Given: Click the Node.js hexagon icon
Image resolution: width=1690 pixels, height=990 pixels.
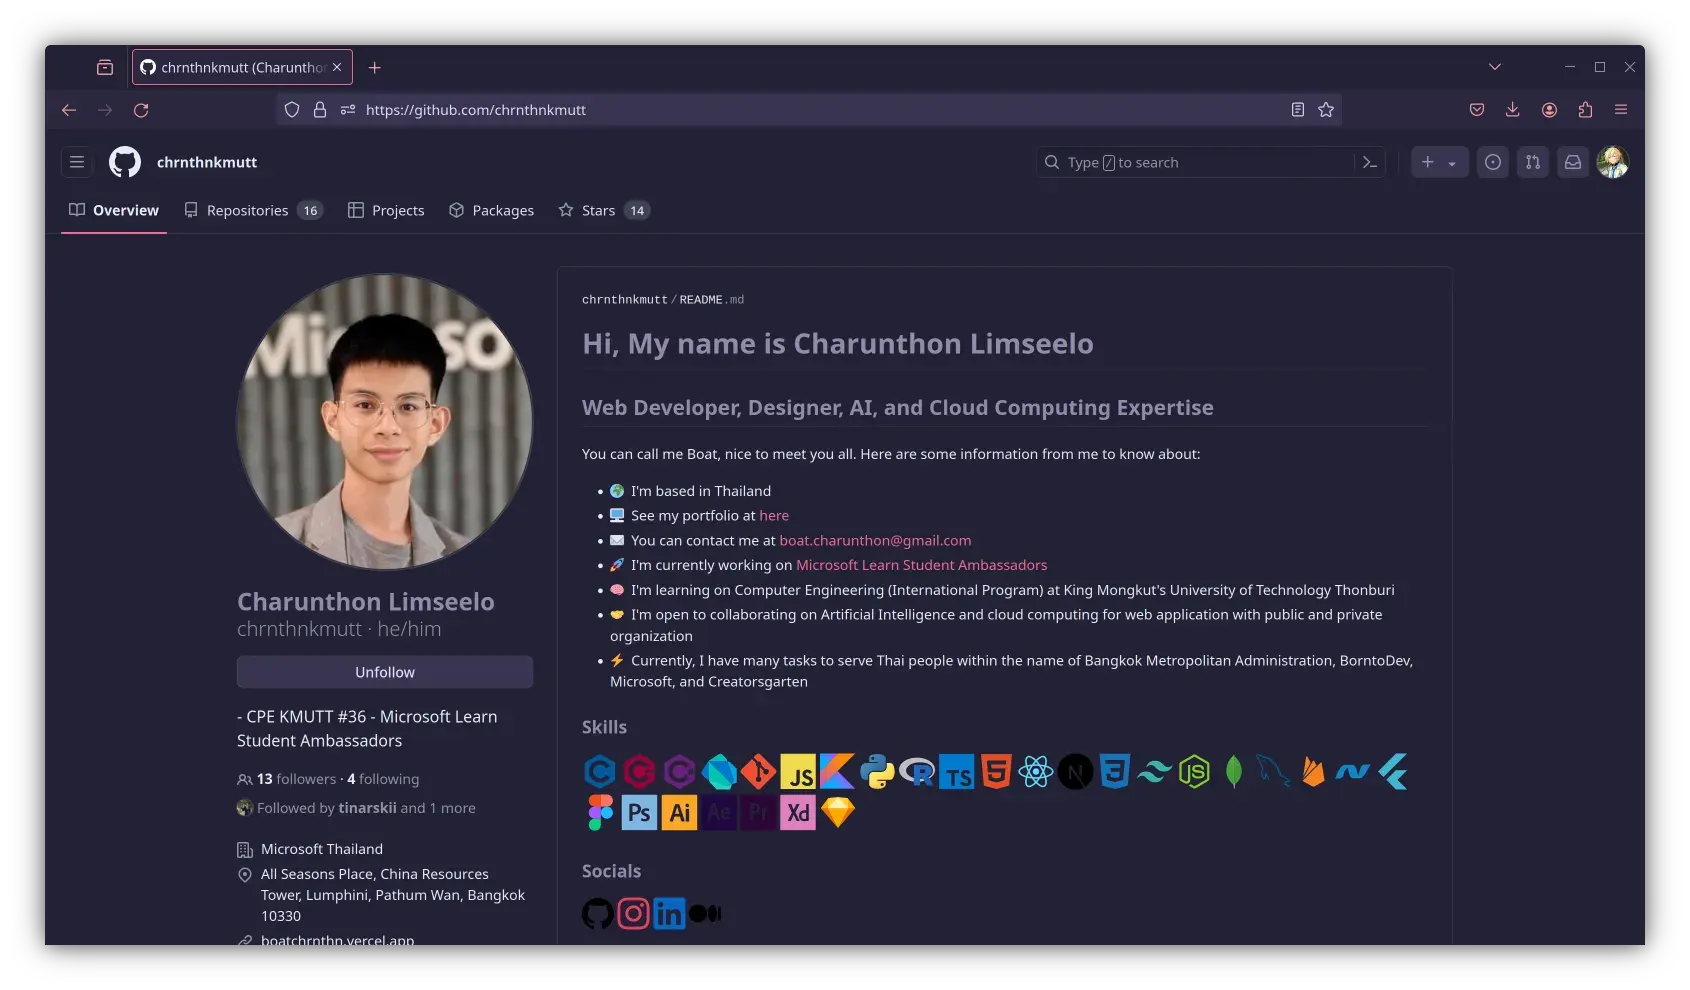Looking at the screenshot, I should pyautogui.click(x=1194, y=772).
